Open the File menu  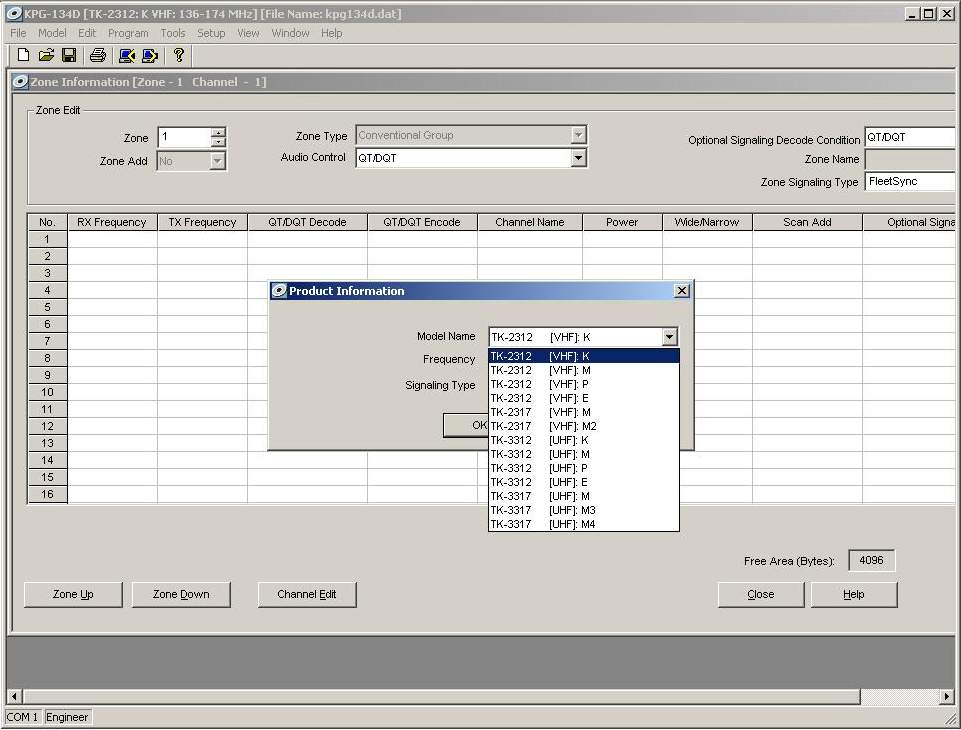(x=18, y=33)
